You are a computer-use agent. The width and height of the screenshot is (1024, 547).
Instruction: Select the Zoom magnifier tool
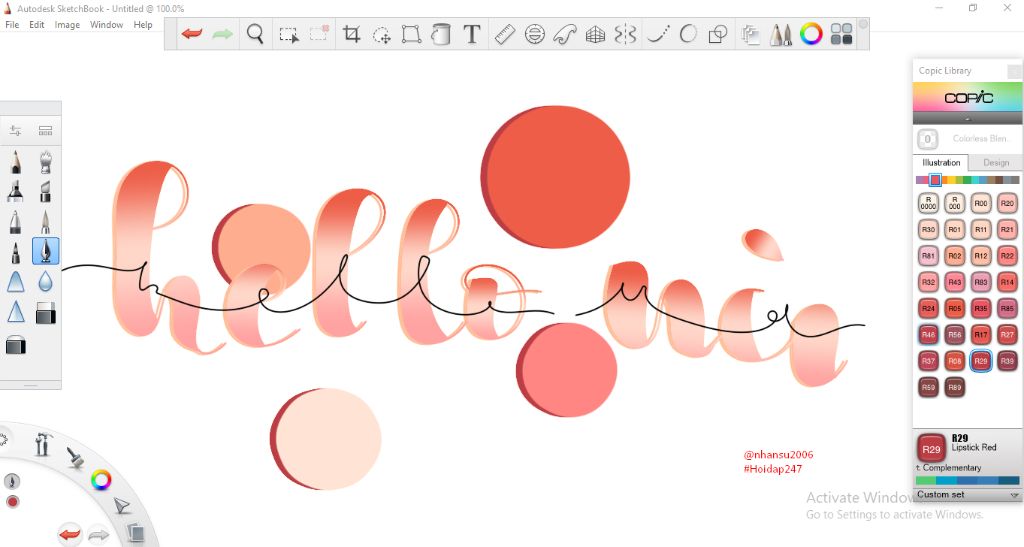tap(255, 33)
